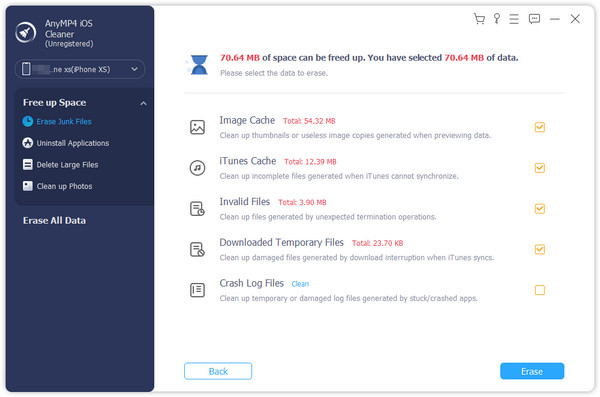Screen dimensions: 600x397
Task: Click the '70.64 MB of space can be freed' headline
Action: pos(369,58)
